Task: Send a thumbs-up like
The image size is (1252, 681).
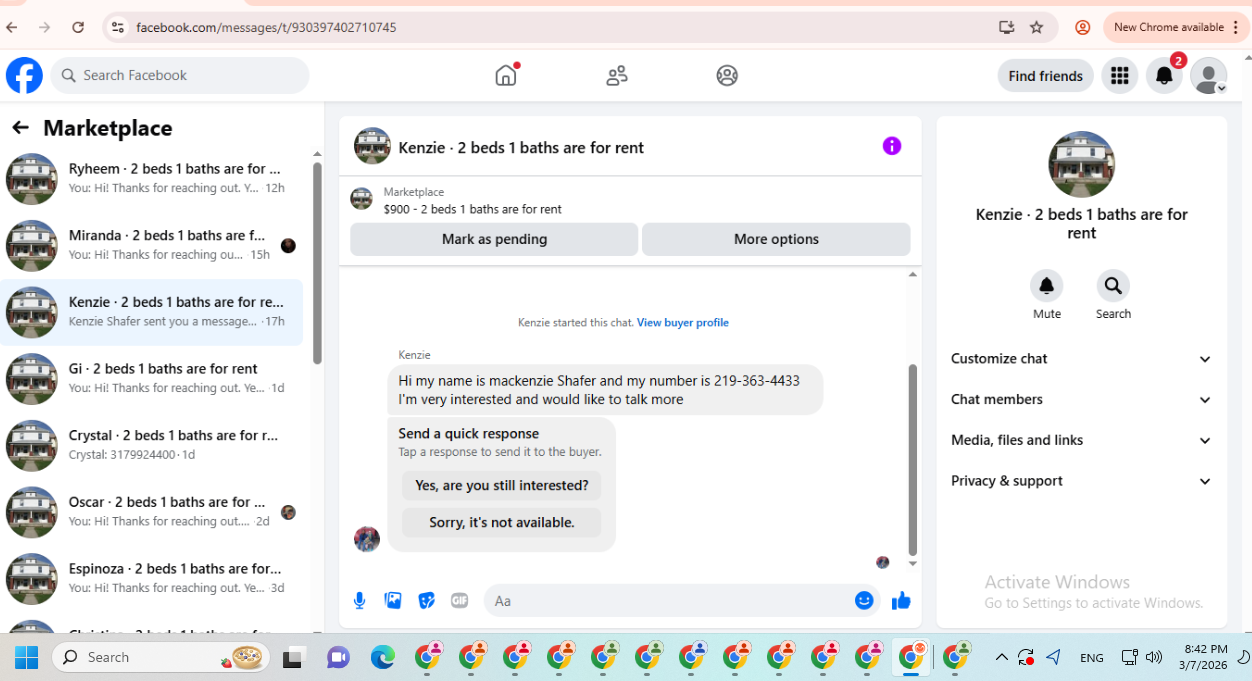Action: (901, 600)
